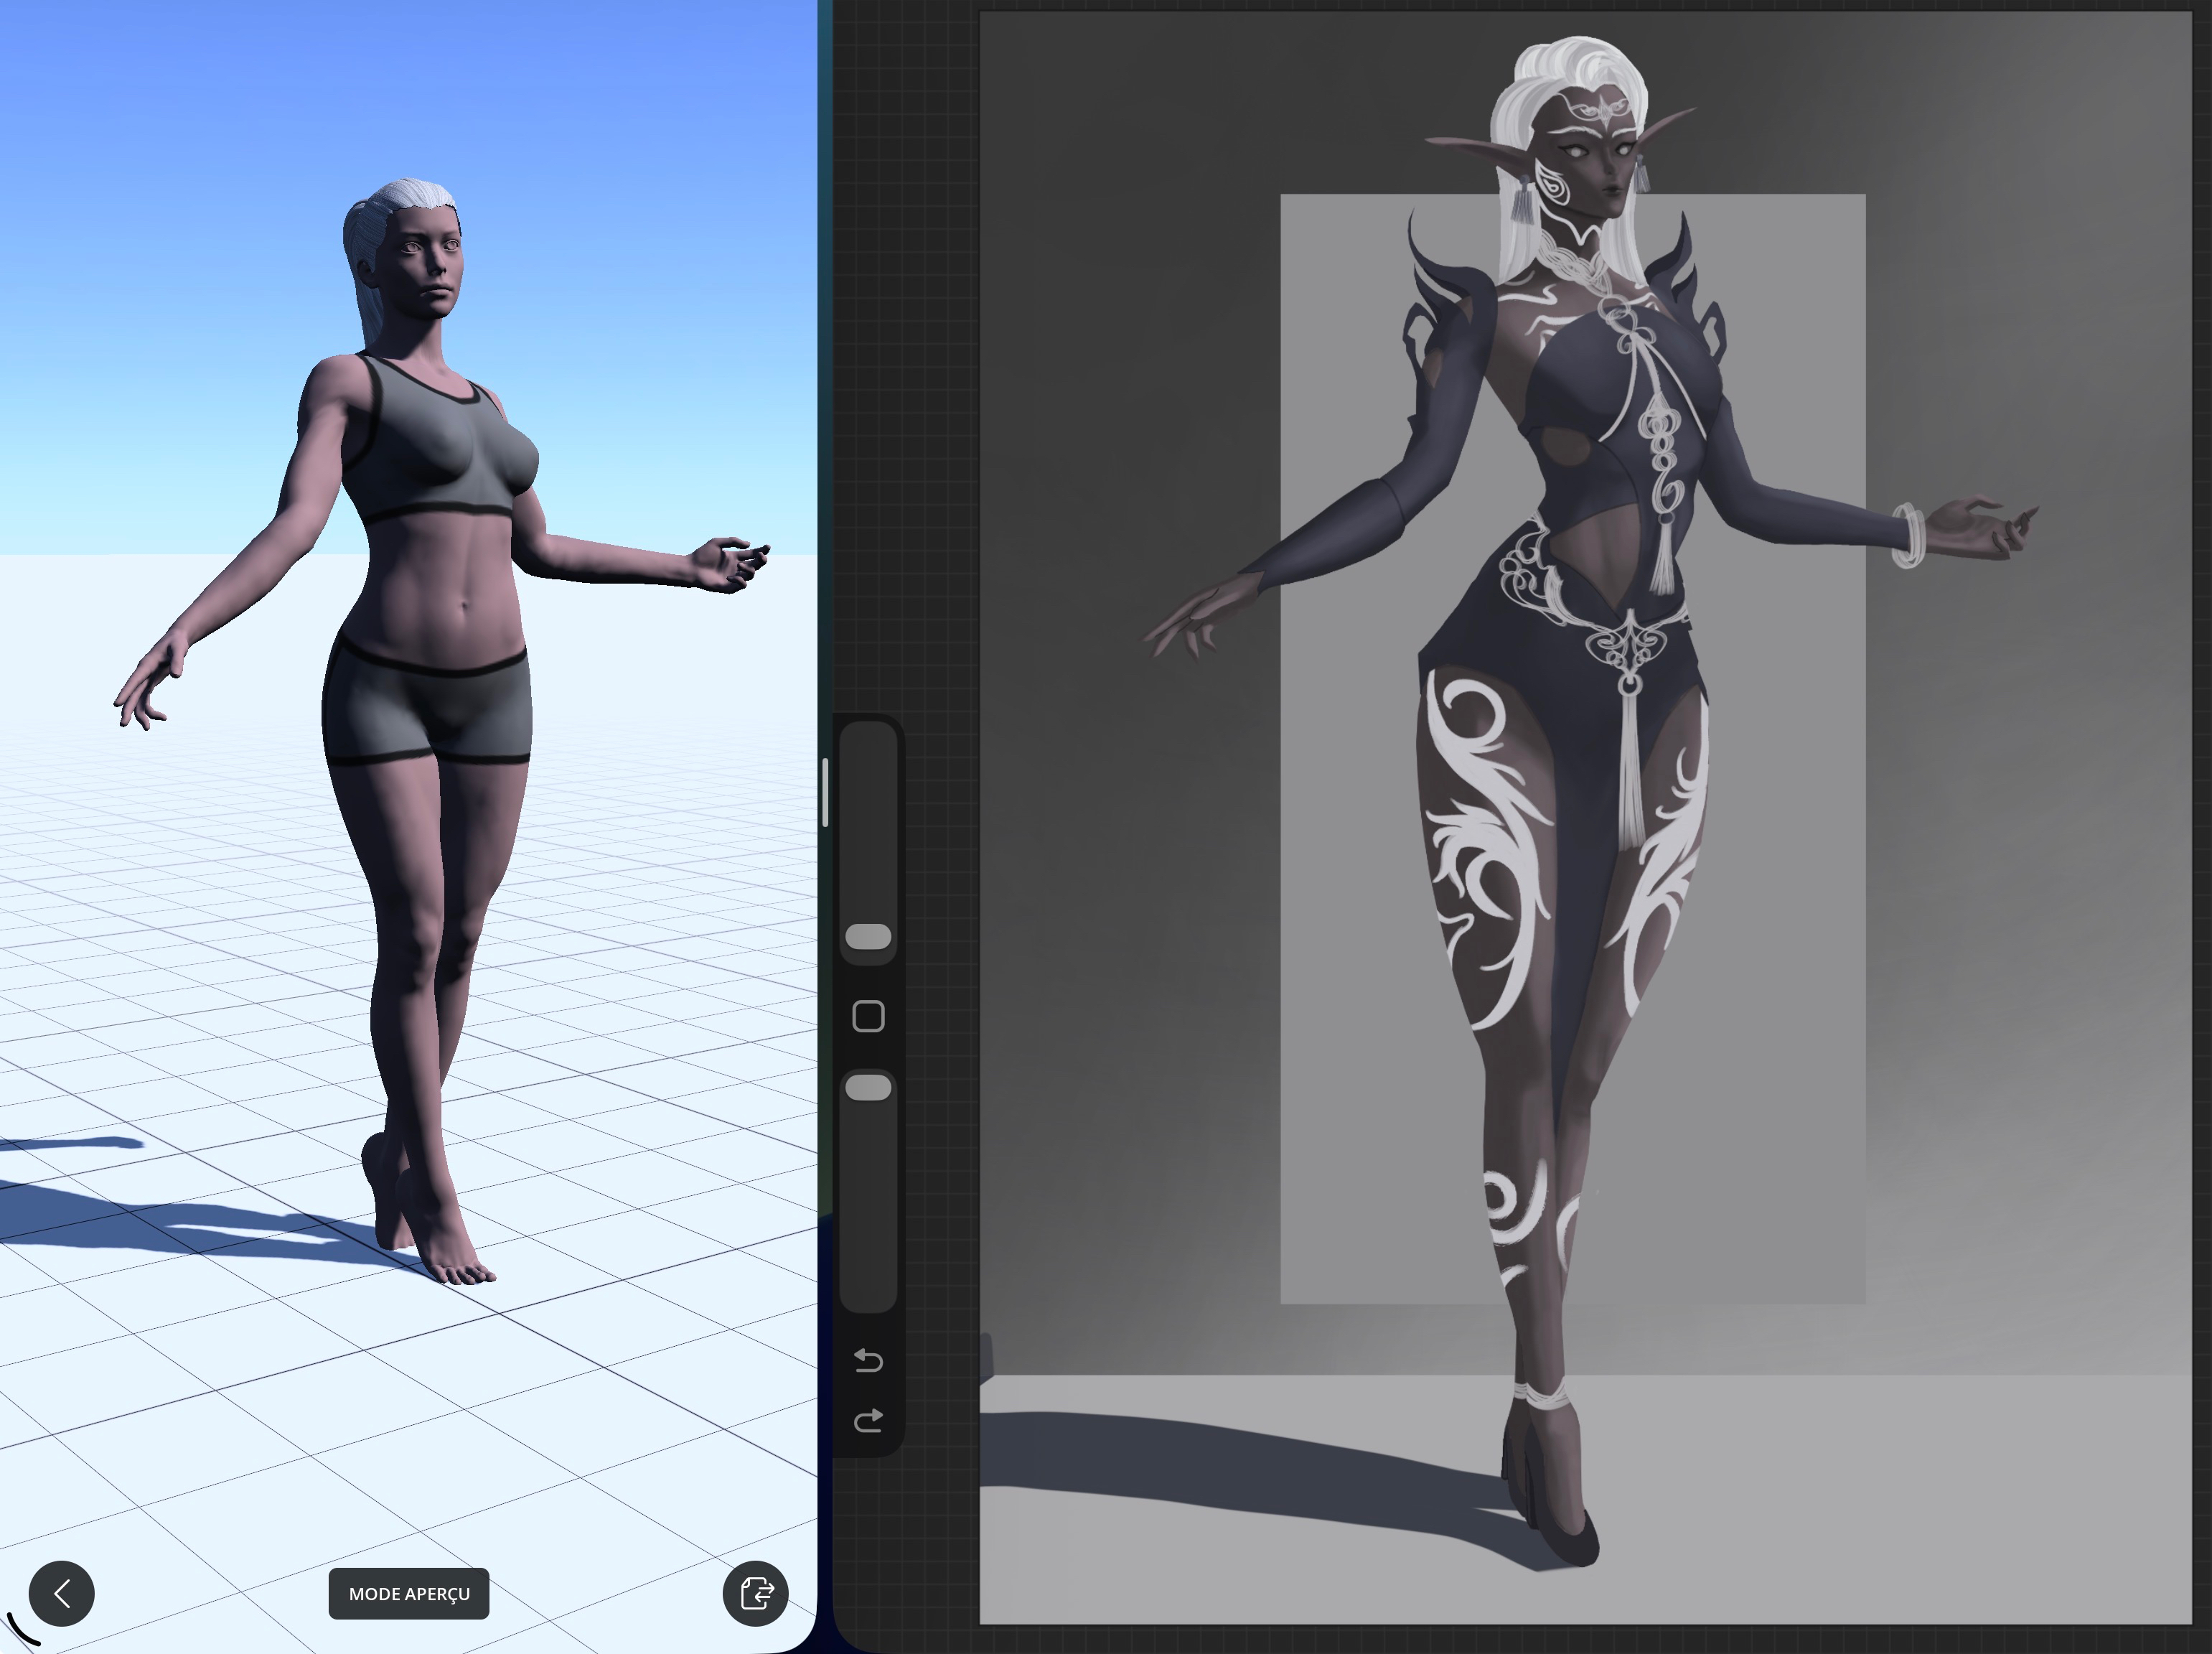Image resolution: width=2212 pixels, height=1654 pixels.
Task: Grab the brush size slider thumb
Action: pos(868,936)
